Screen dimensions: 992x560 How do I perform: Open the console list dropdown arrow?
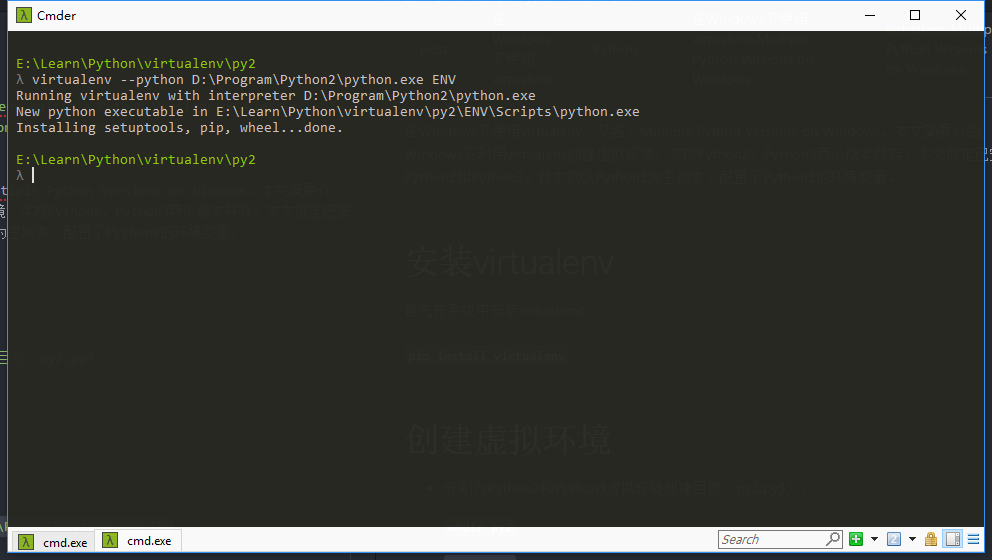tap(912, 539)
